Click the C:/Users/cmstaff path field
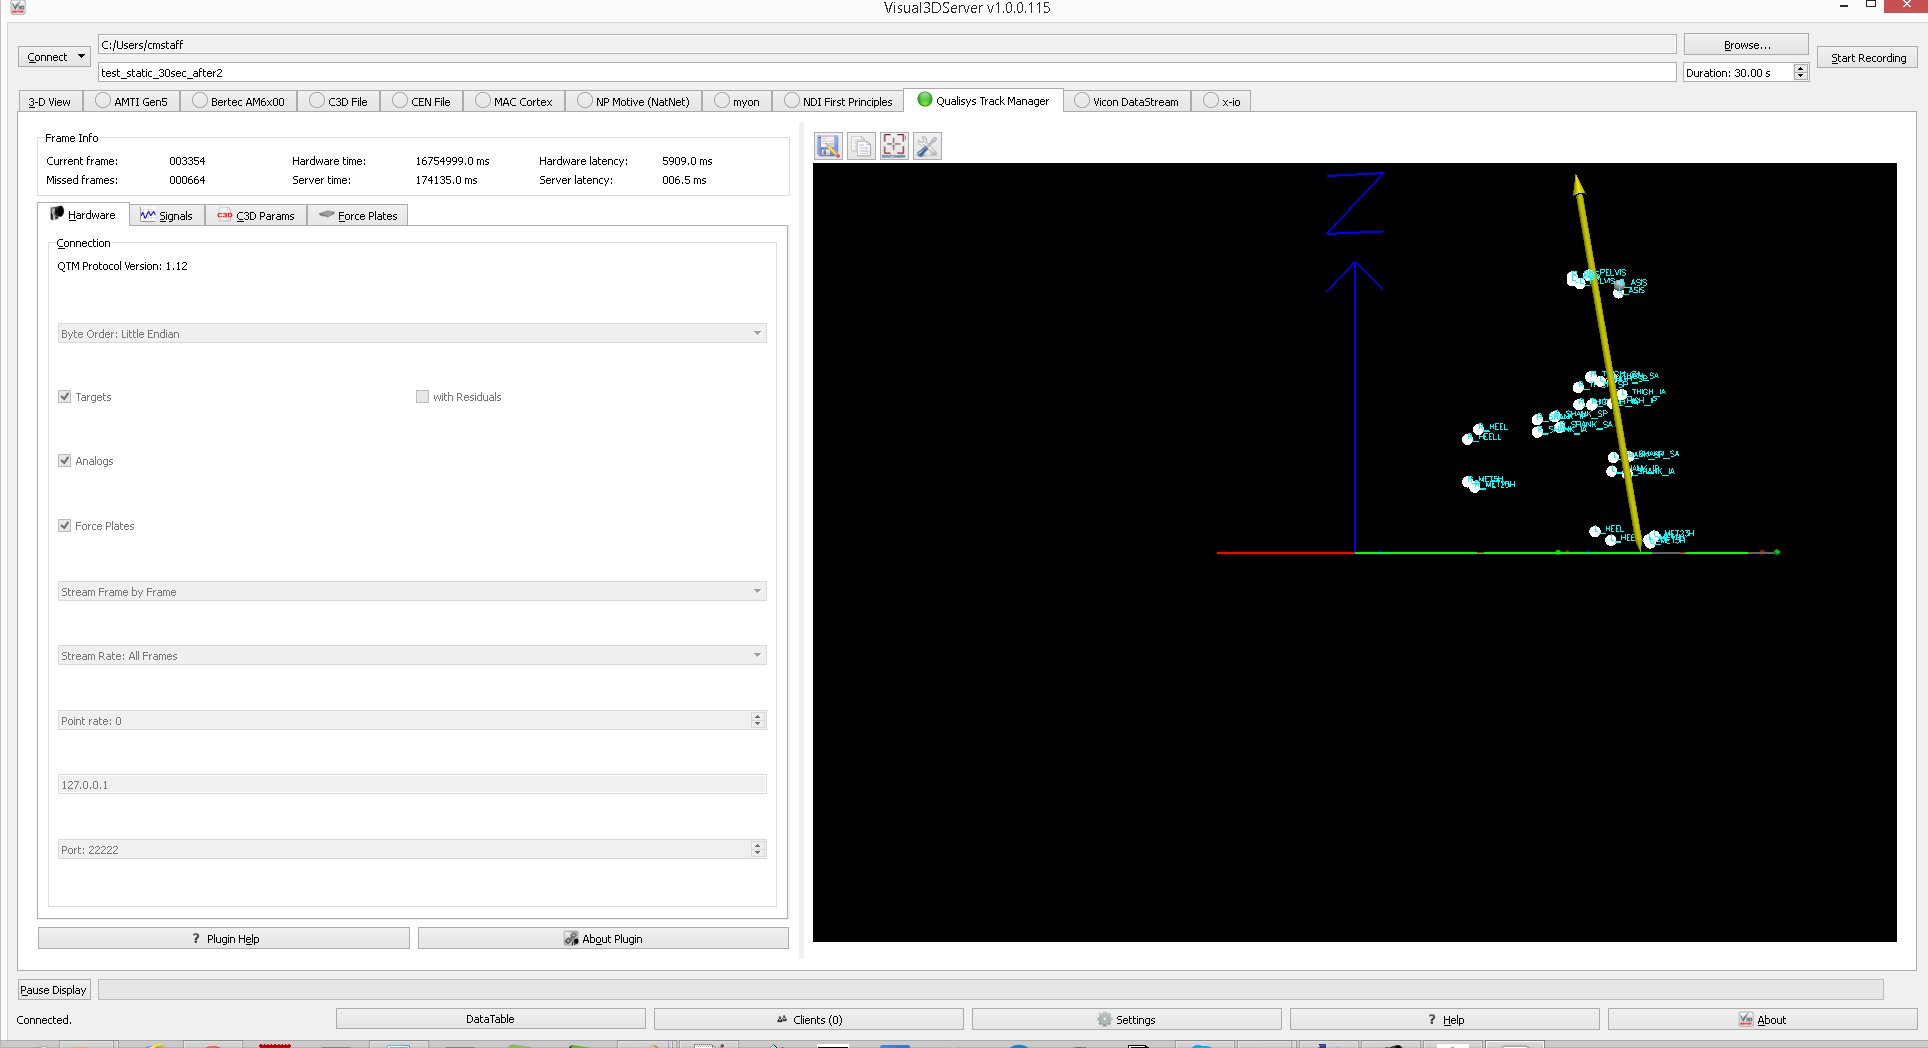Viewport: 1928px width, 1048px height. [887, 45]
